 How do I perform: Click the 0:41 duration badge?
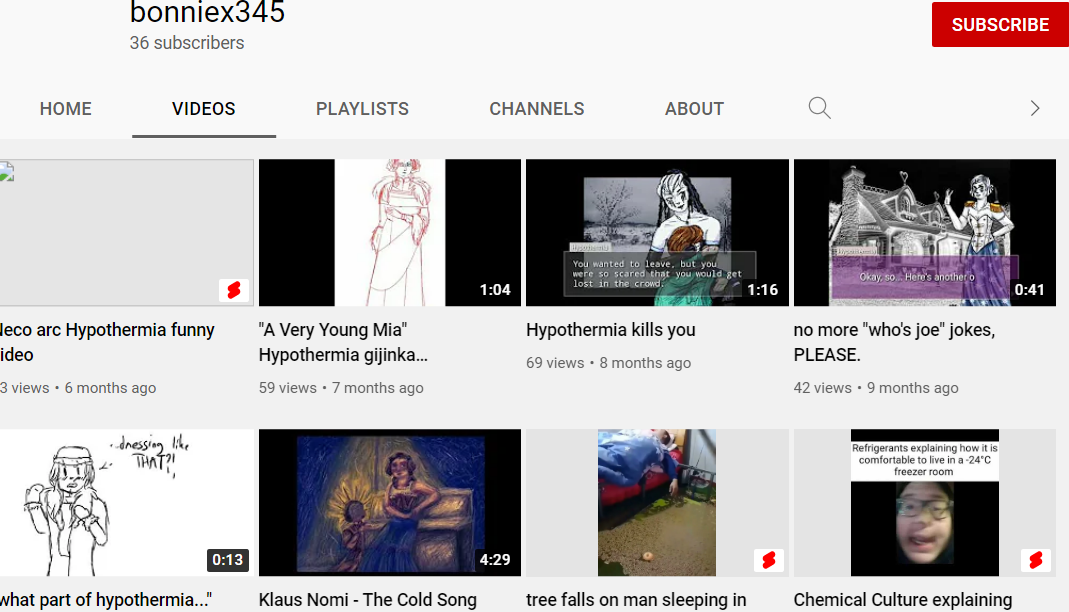coord(1029,290)
